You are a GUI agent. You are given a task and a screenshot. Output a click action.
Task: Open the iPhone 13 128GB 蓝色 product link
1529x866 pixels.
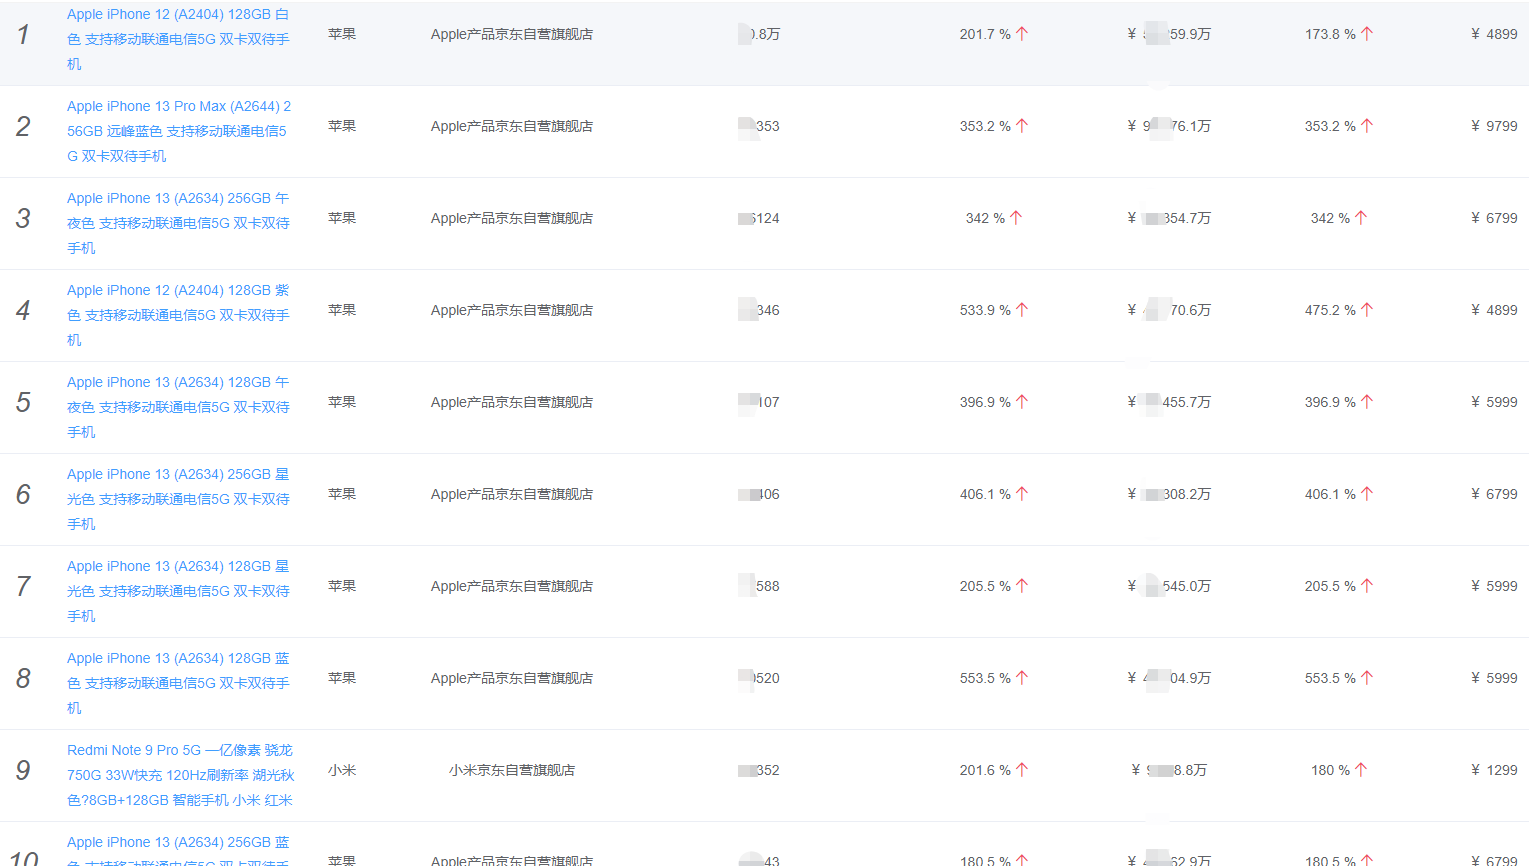point(179,683)
